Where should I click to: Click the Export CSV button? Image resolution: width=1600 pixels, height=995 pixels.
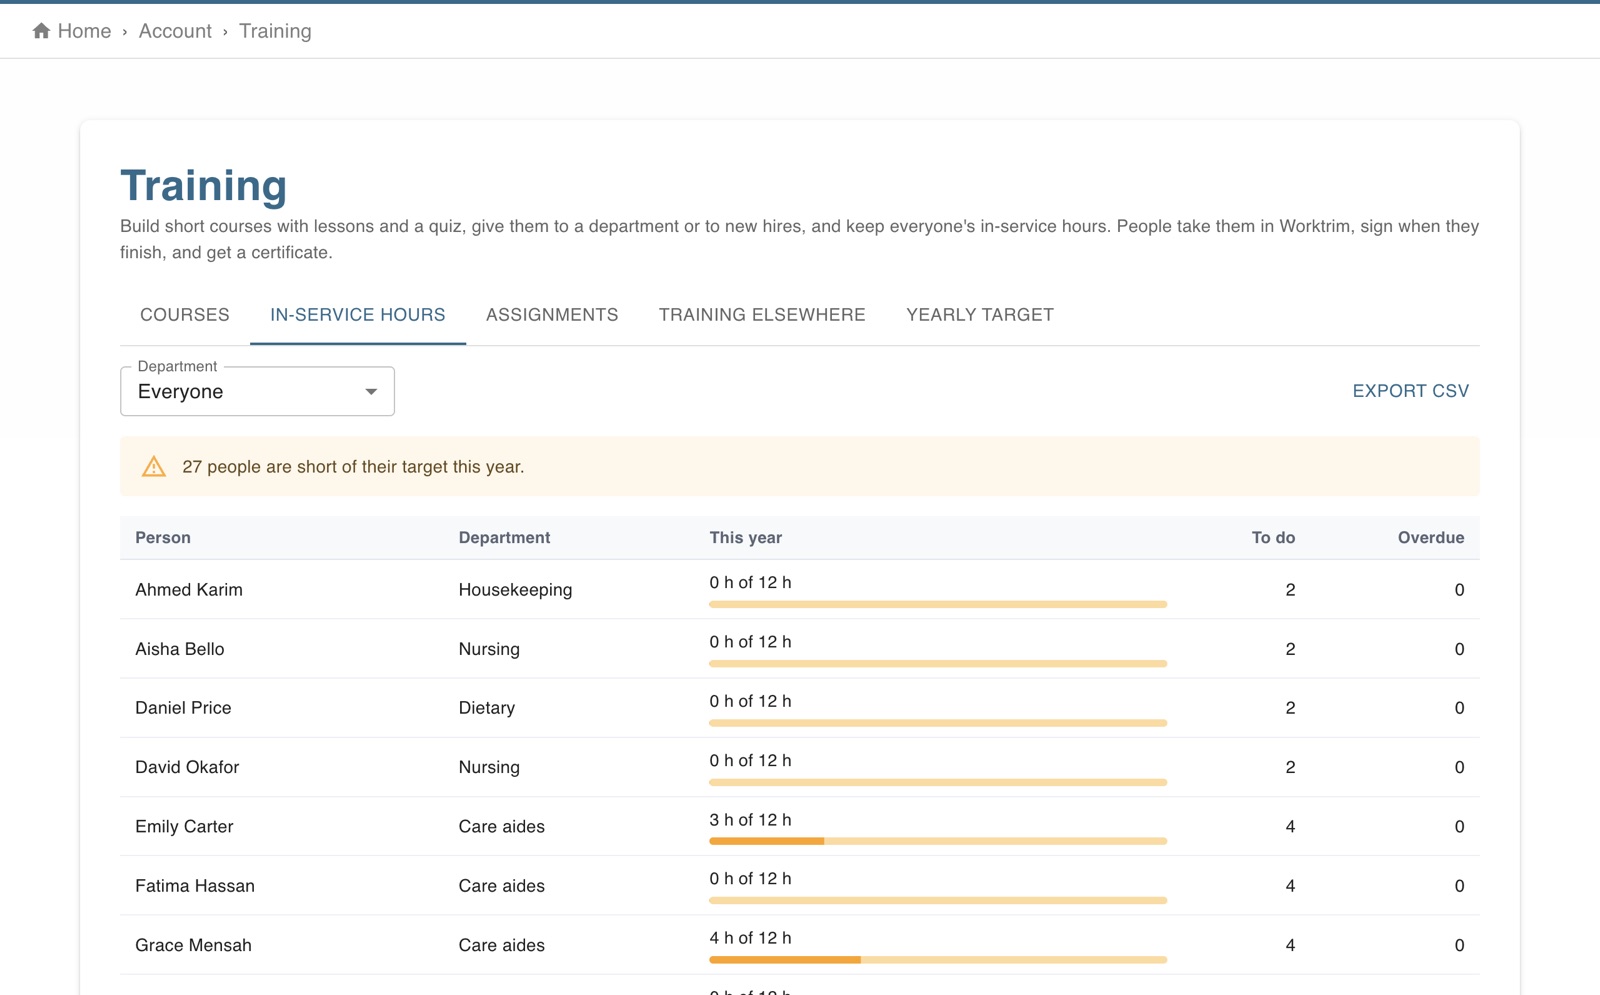coord(1411,391)
